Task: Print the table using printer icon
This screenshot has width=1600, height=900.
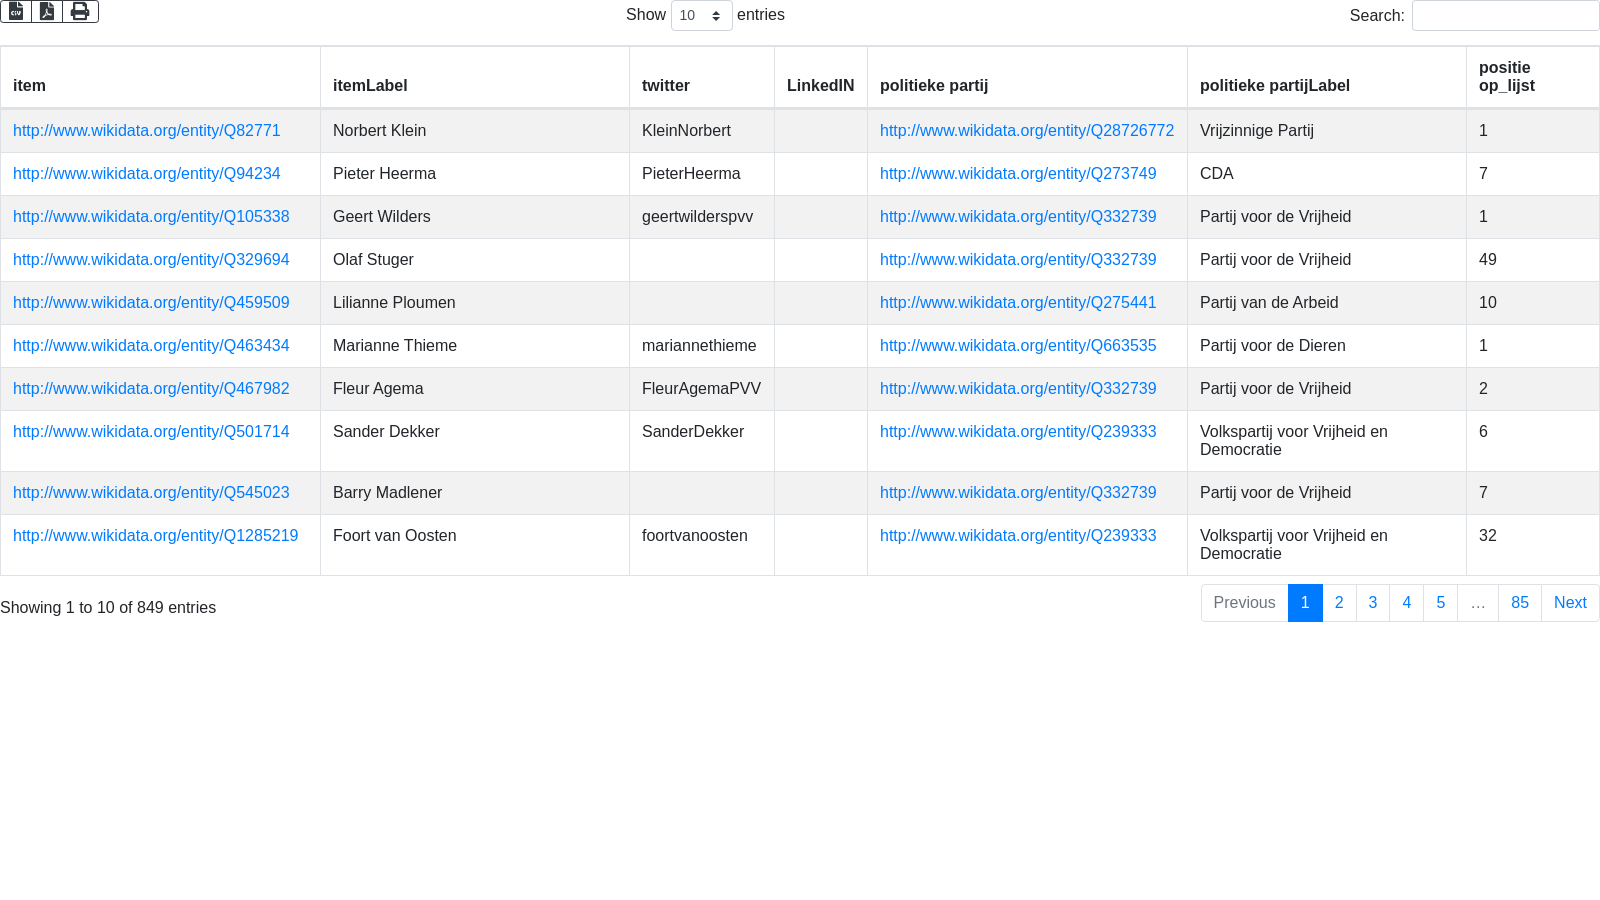Action: (80, 11)
